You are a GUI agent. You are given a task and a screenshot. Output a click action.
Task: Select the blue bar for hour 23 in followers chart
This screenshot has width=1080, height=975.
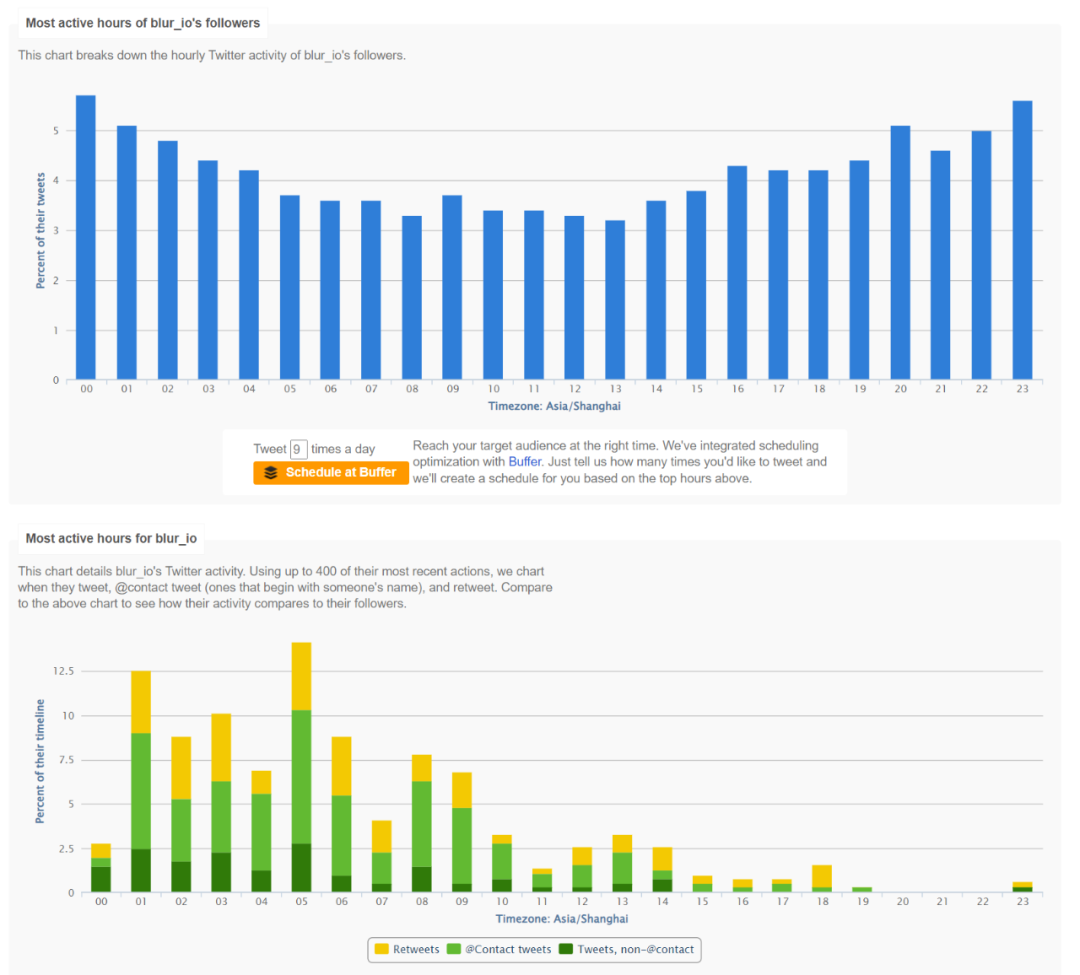tap(1022, 240)
